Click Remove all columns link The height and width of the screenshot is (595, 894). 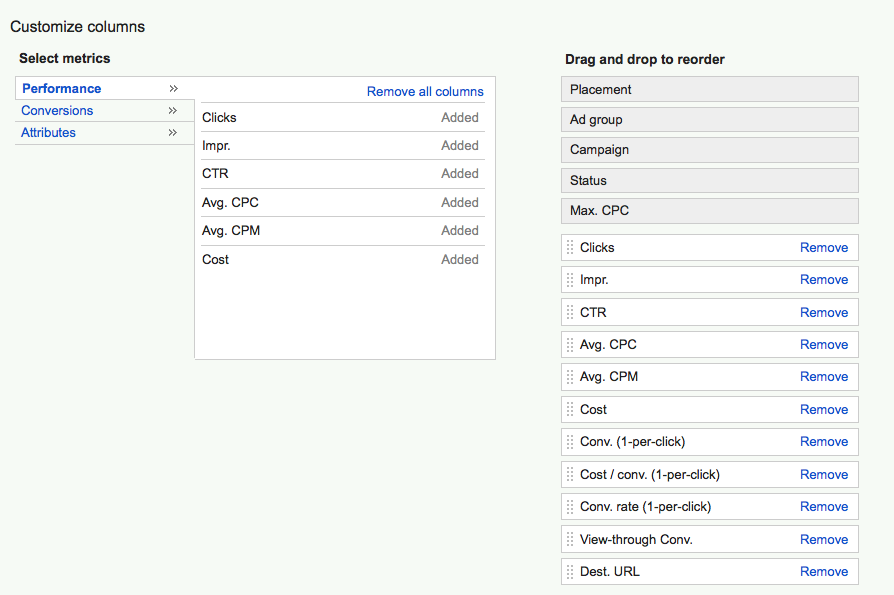(x=425, y=91)
